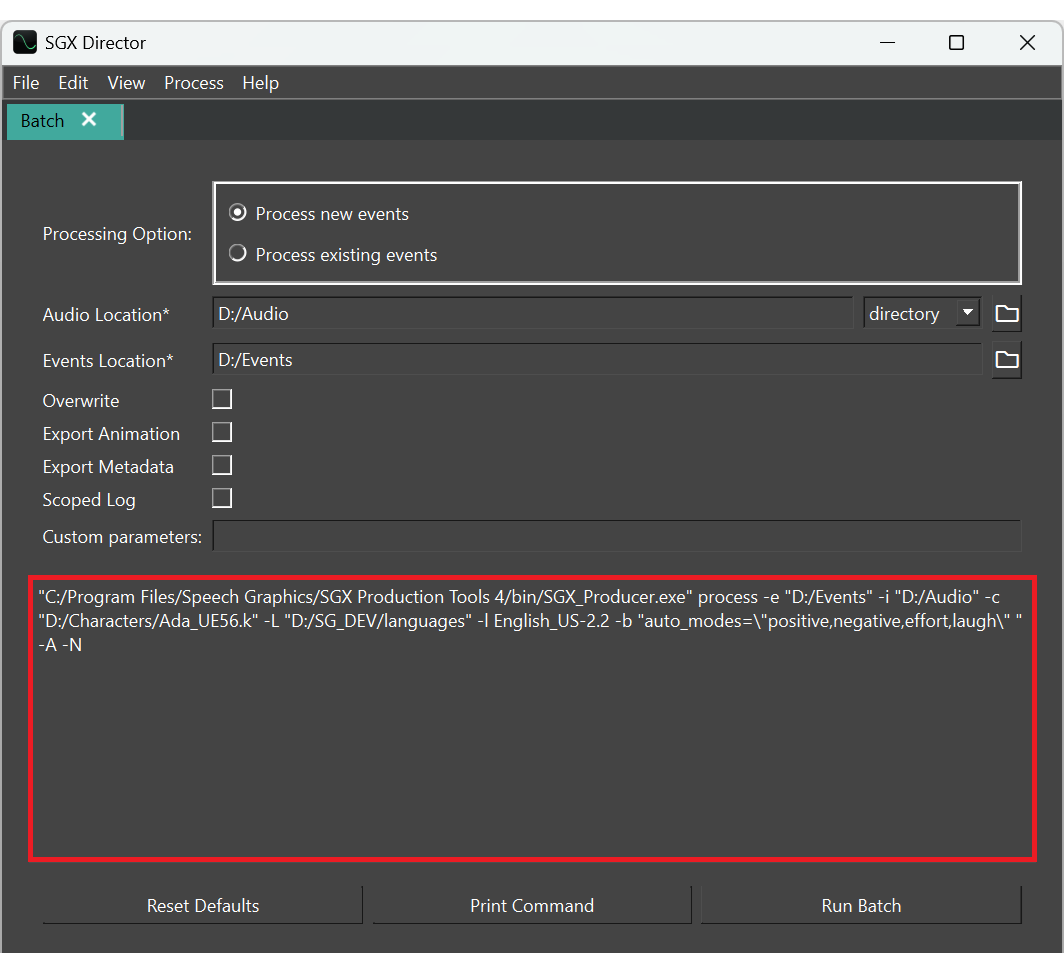Screen dimensions: 1064x953
Task: Open the File menu
Action: 26,83
